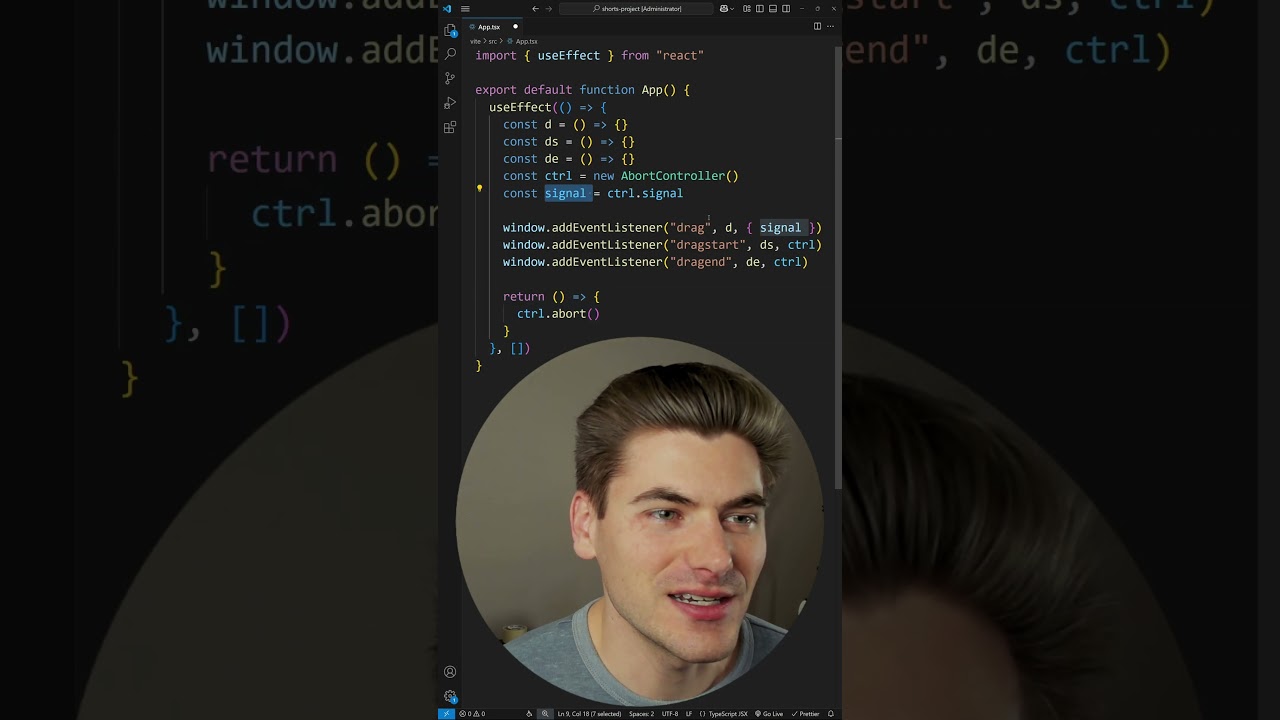Click the "react" import string
The image size is (1280, 720).
(x=680, y=56)
